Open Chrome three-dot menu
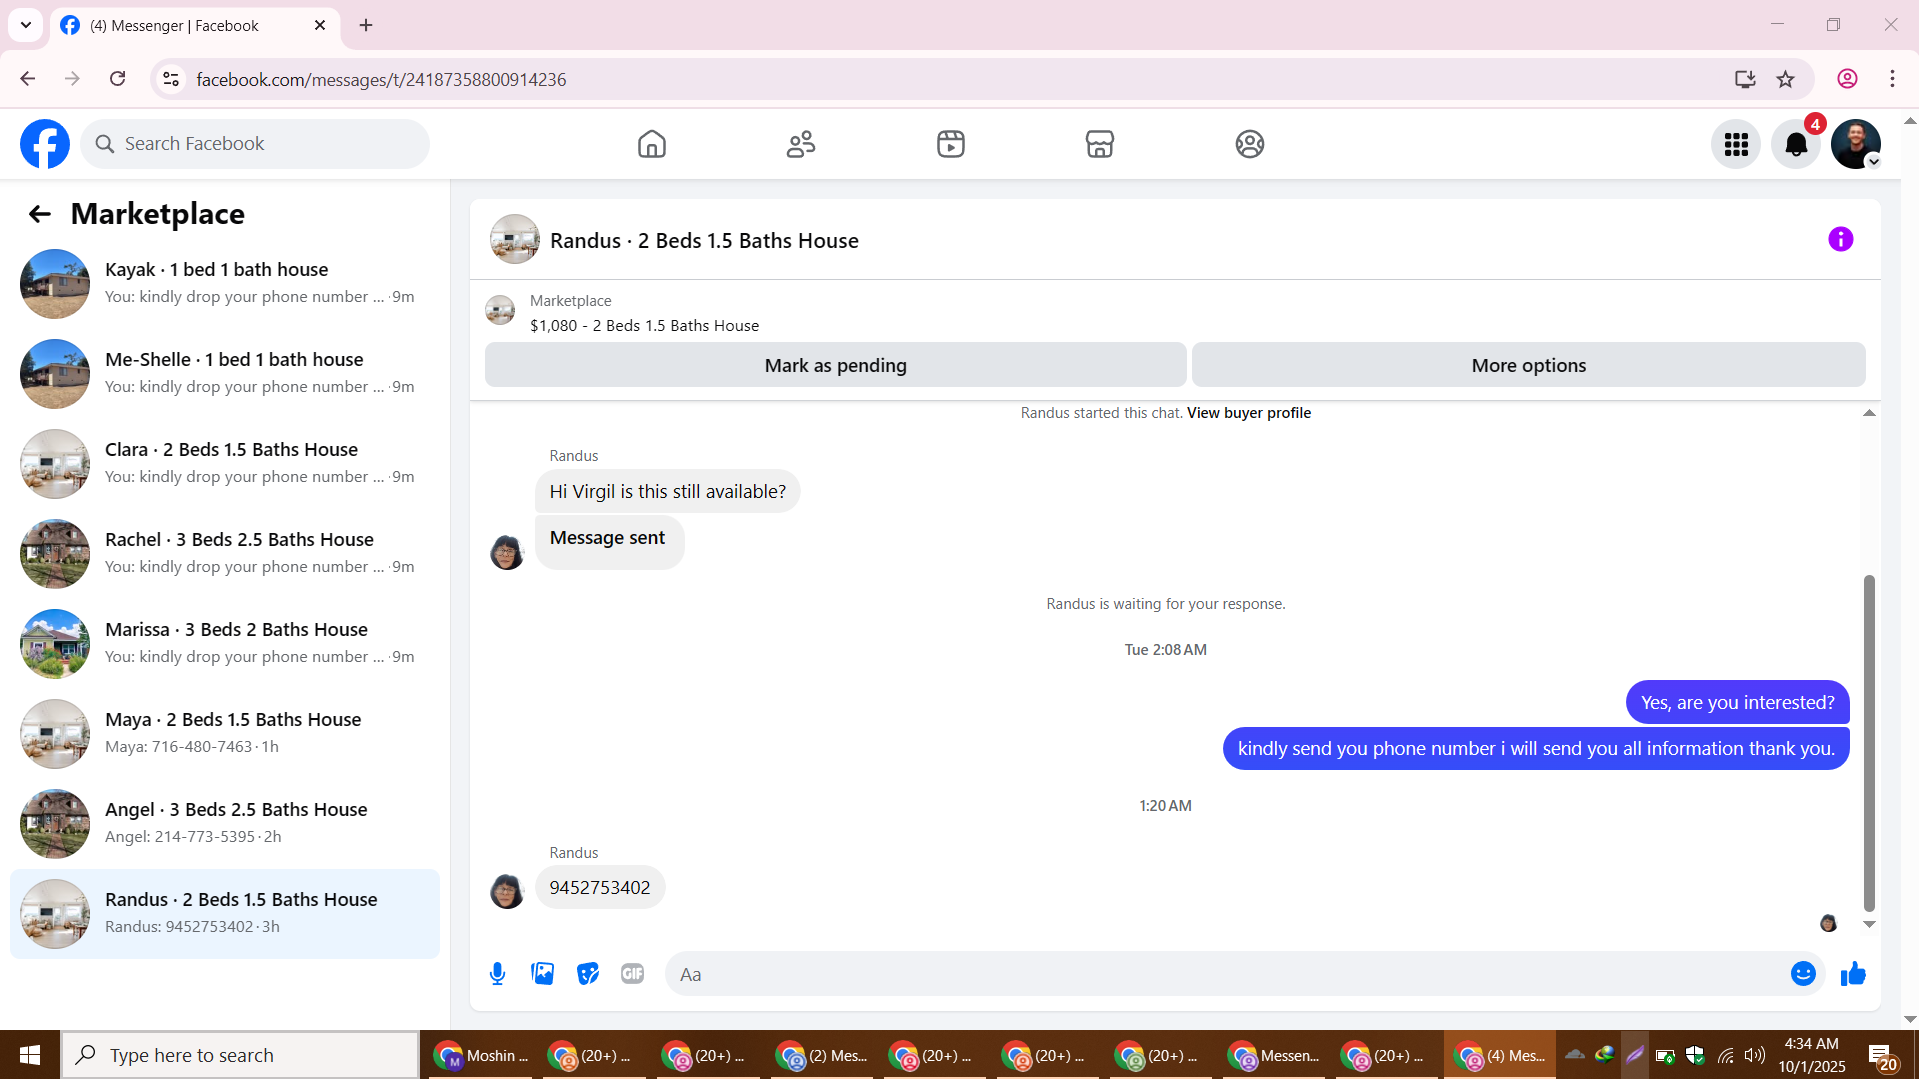1919x1079 pixels. pyautogui.click(x=1892, y=79)
